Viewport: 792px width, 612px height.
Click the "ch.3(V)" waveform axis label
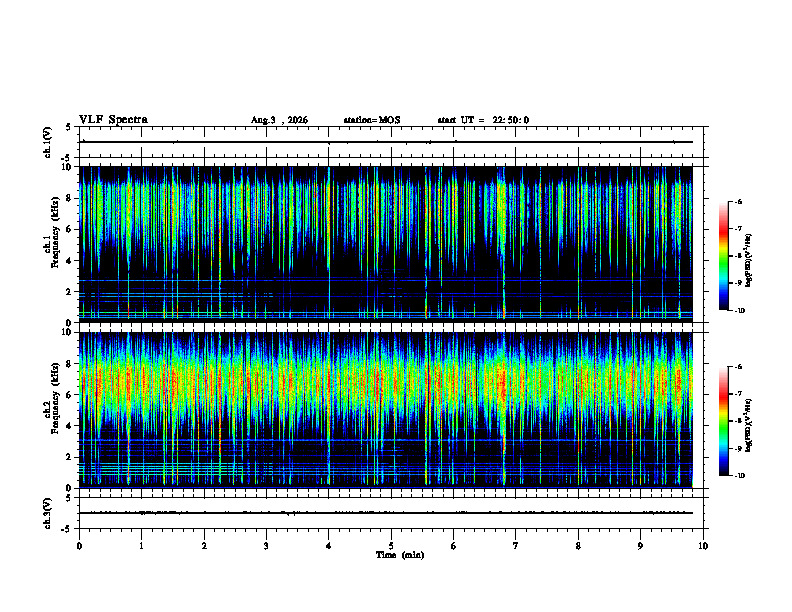pos(48,513)
